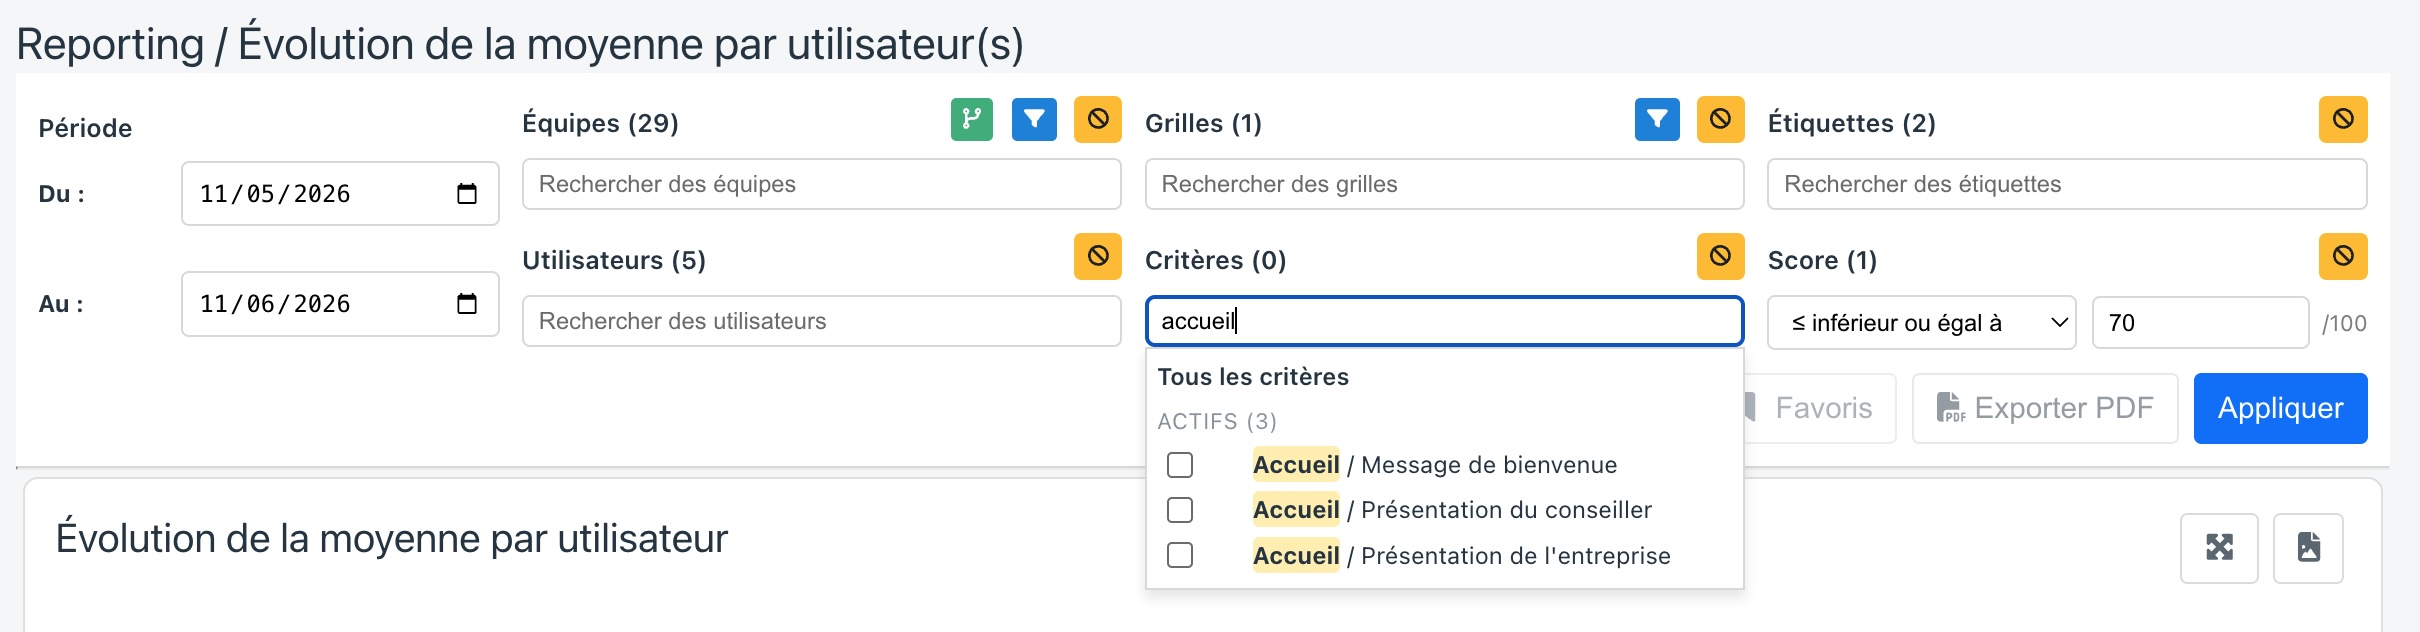Reset the Étiquettes filter with orange icon
The image size is (2420, 632).
[2343, 120]
